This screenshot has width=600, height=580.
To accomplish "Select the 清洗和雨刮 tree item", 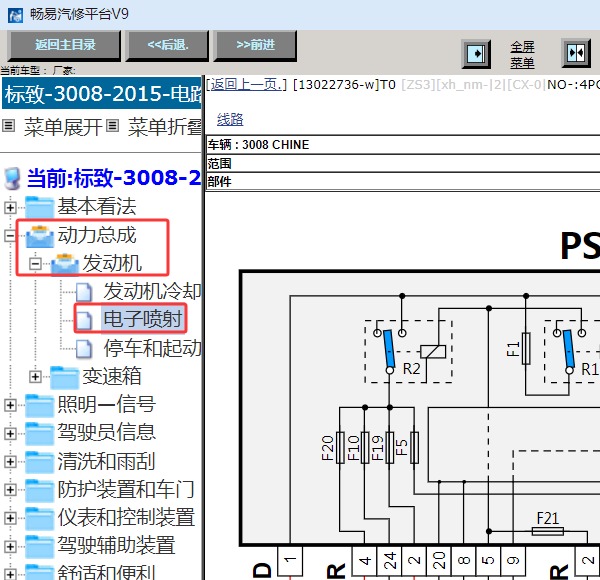I will pyautogui.click(x=107, y=461).
